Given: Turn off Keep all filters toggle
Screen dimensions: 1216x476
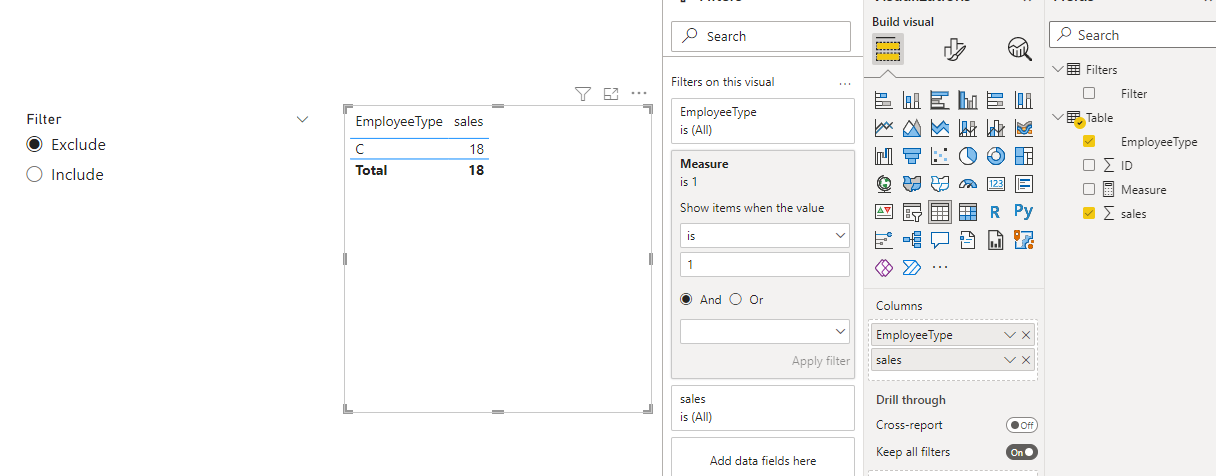Looking at the screenshot, I should 1022,452.
